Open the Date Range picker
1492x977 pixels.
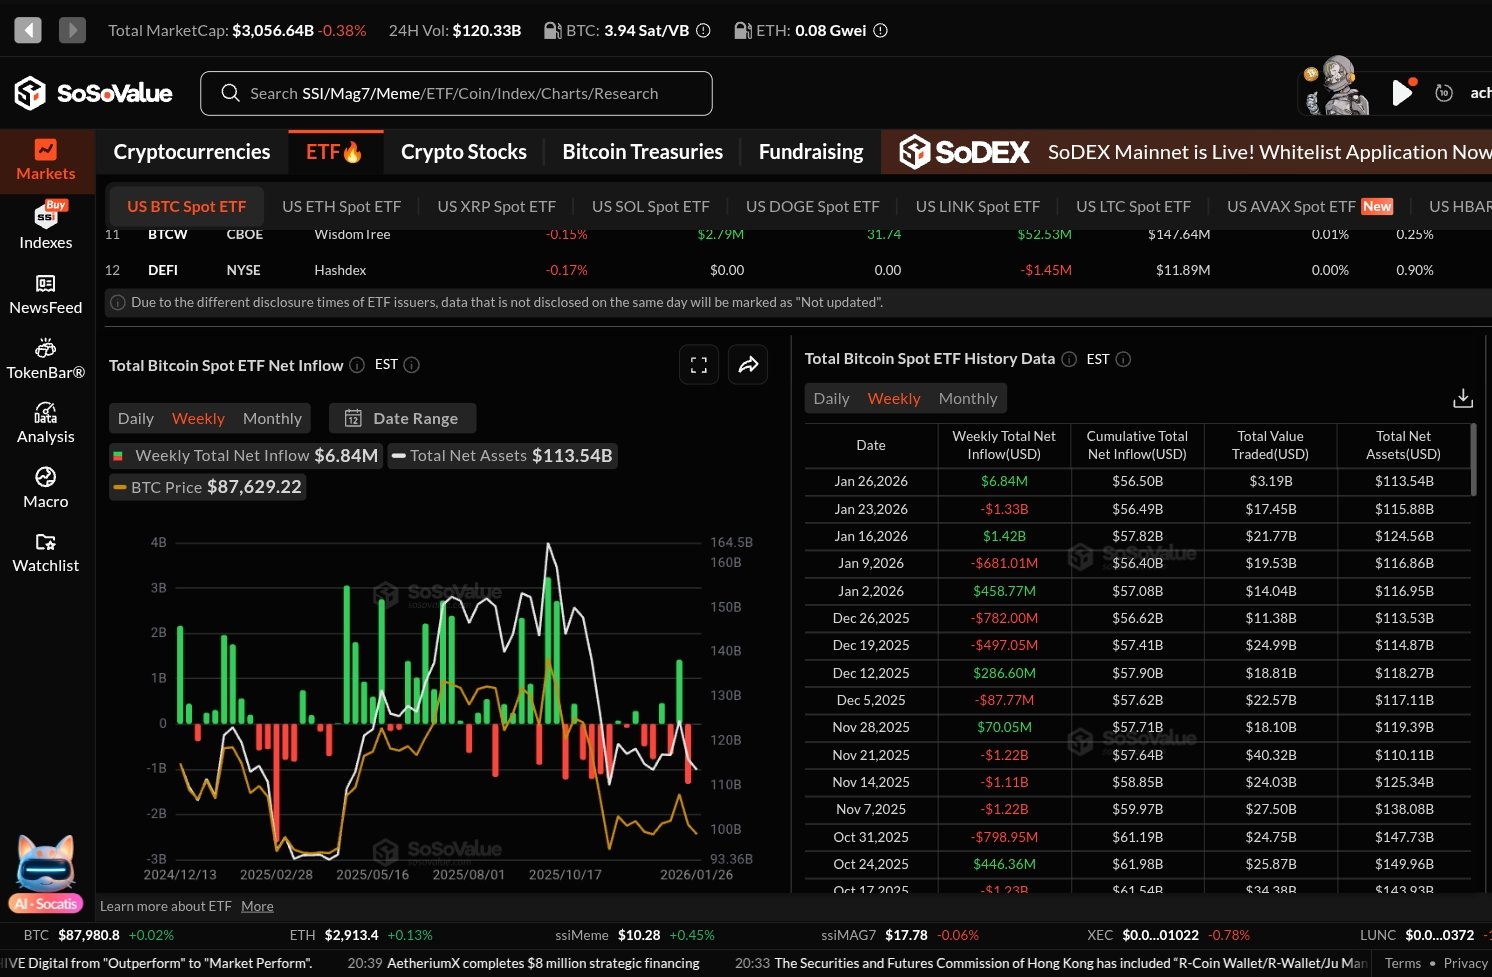tap(402, 418)
